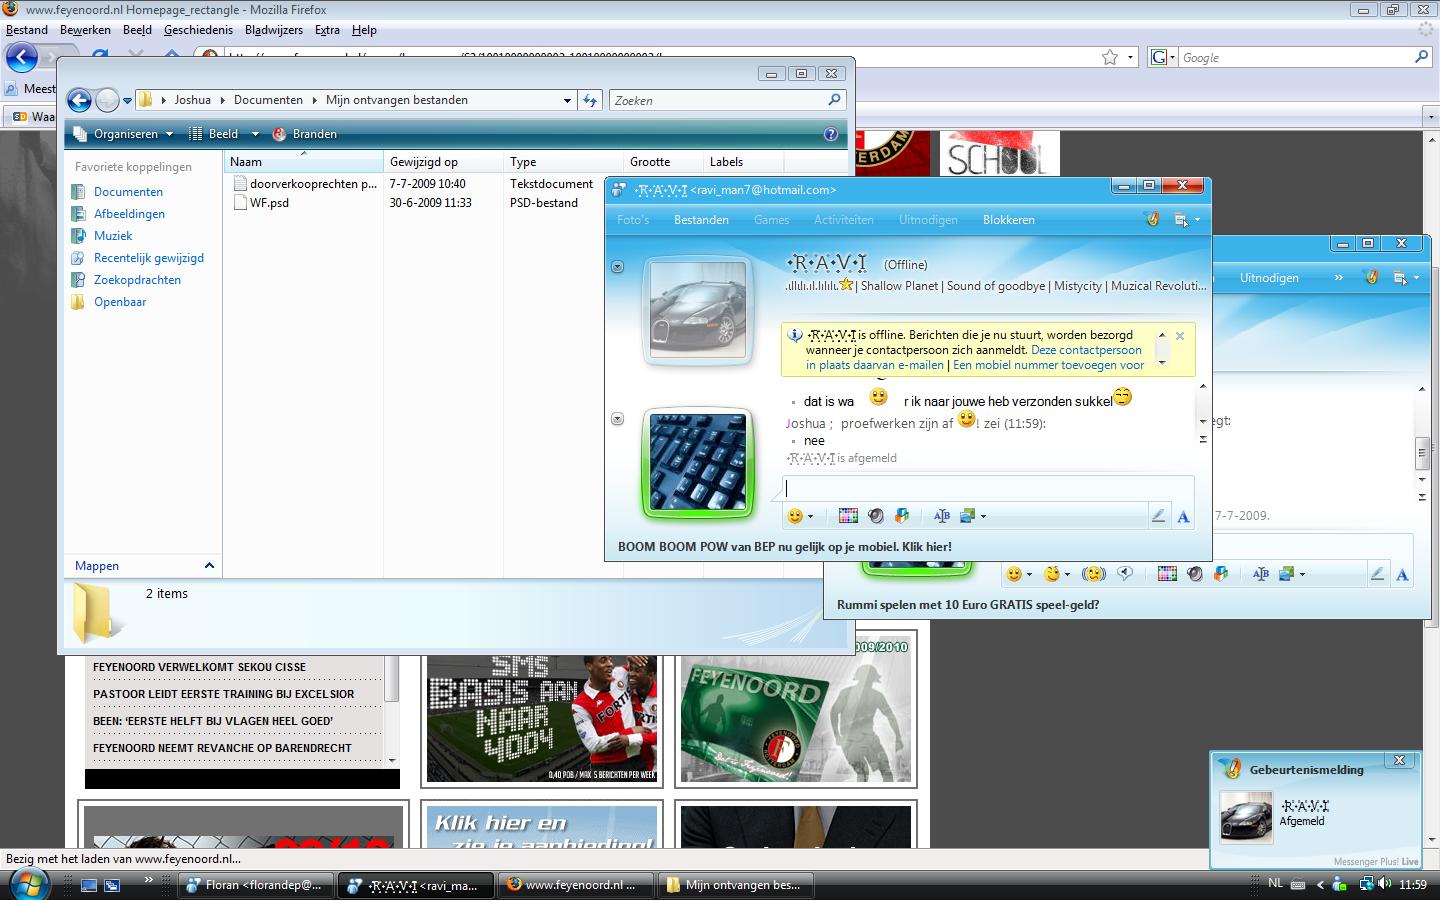Open emoticon picker in RAVI chat
Screen dimensions: 1440x900
tap(796, 516)
